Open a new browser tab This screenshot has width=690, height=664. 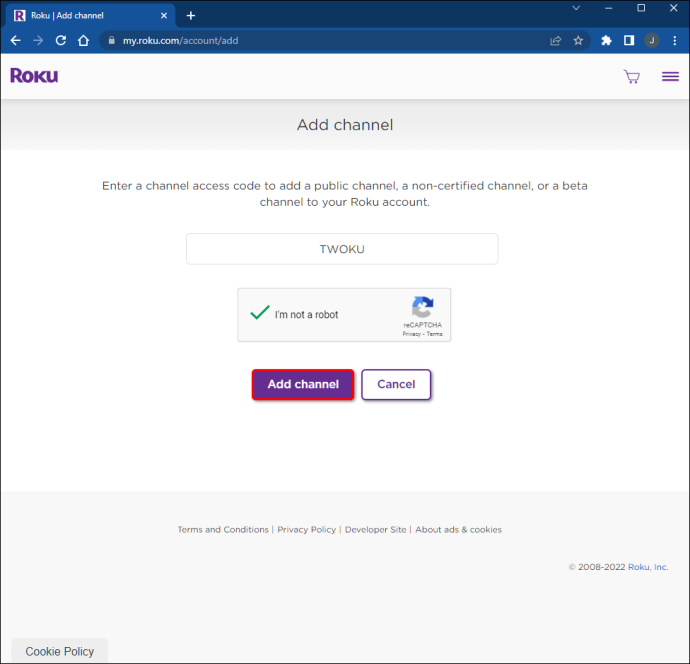pos(191,16)
